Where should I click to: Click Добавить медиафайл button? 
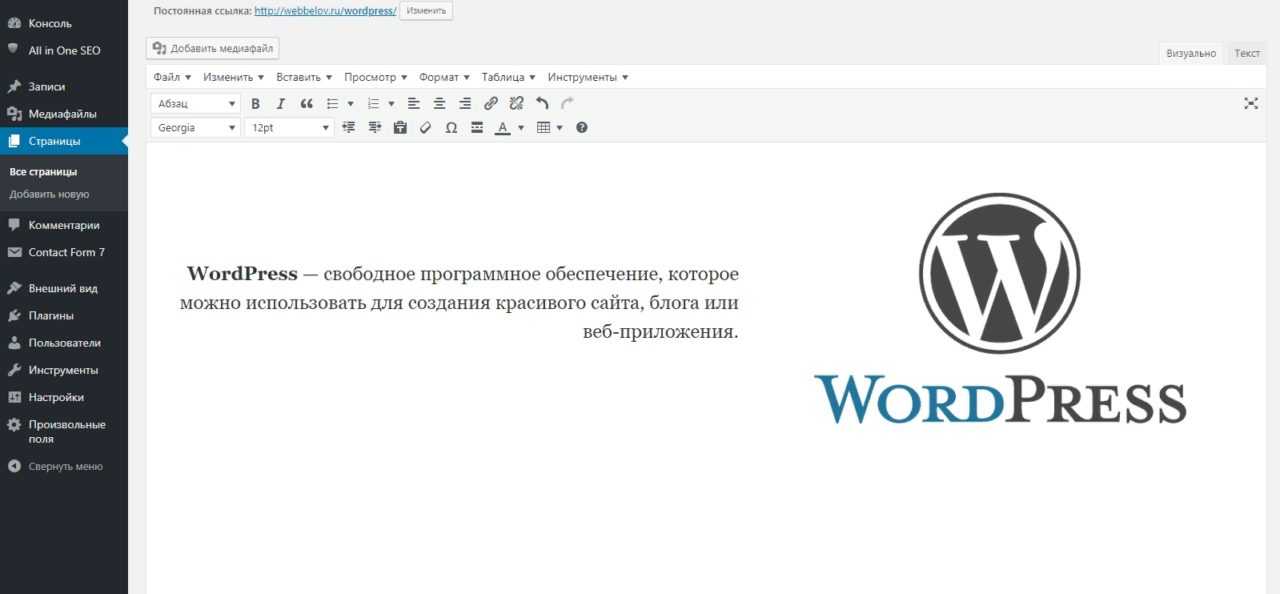[x=212, y=47]
